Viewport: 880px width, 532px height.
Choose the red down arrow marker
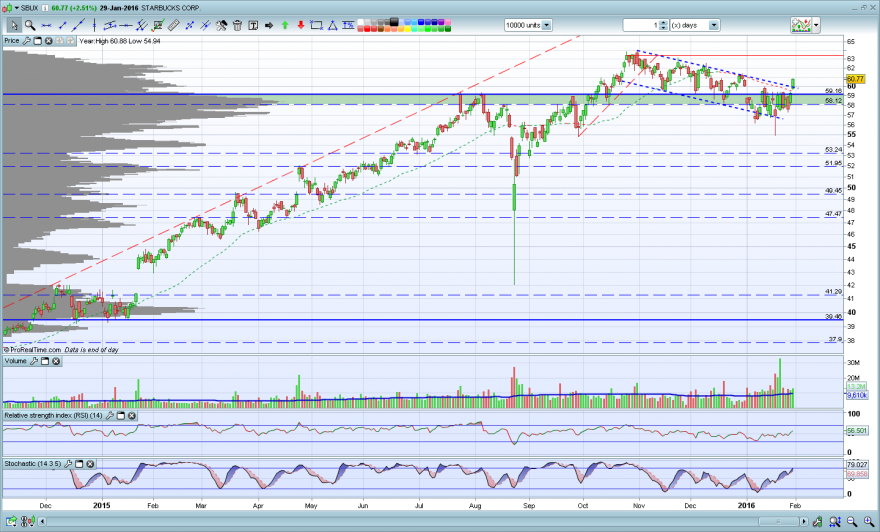pyautogui.click(x=301, y=25)
